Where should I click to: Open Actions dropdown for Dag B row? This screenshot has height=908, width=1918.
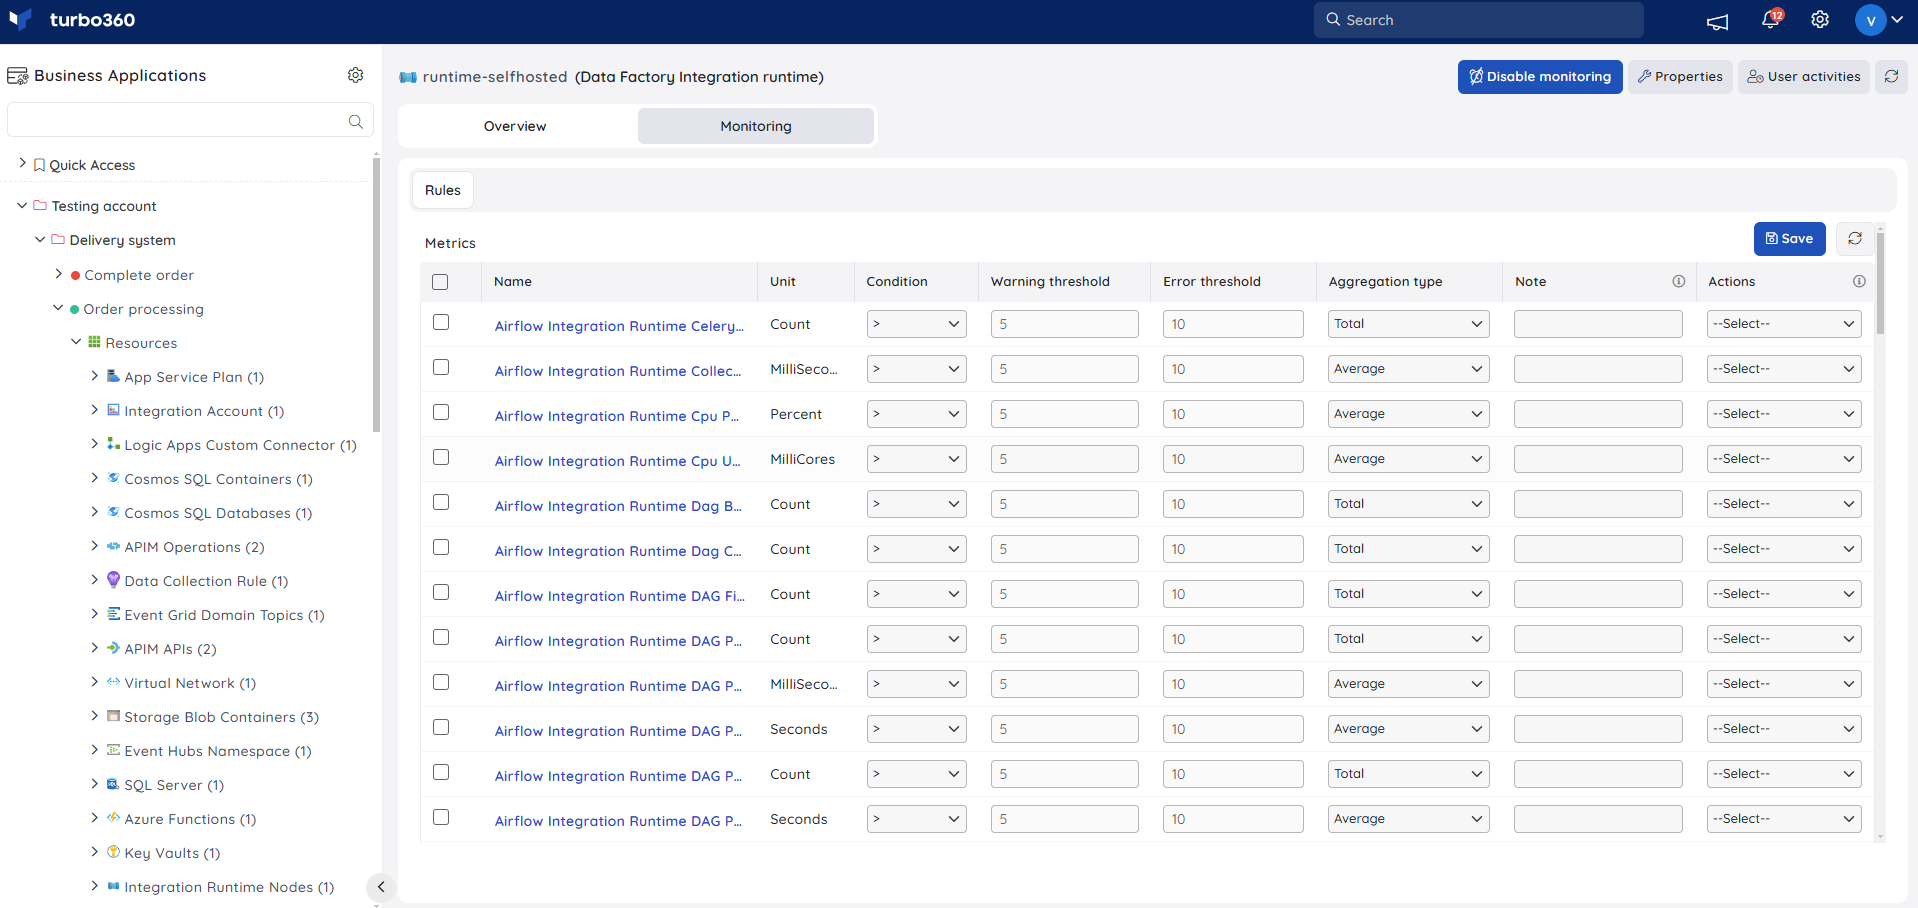[1784, 504]
